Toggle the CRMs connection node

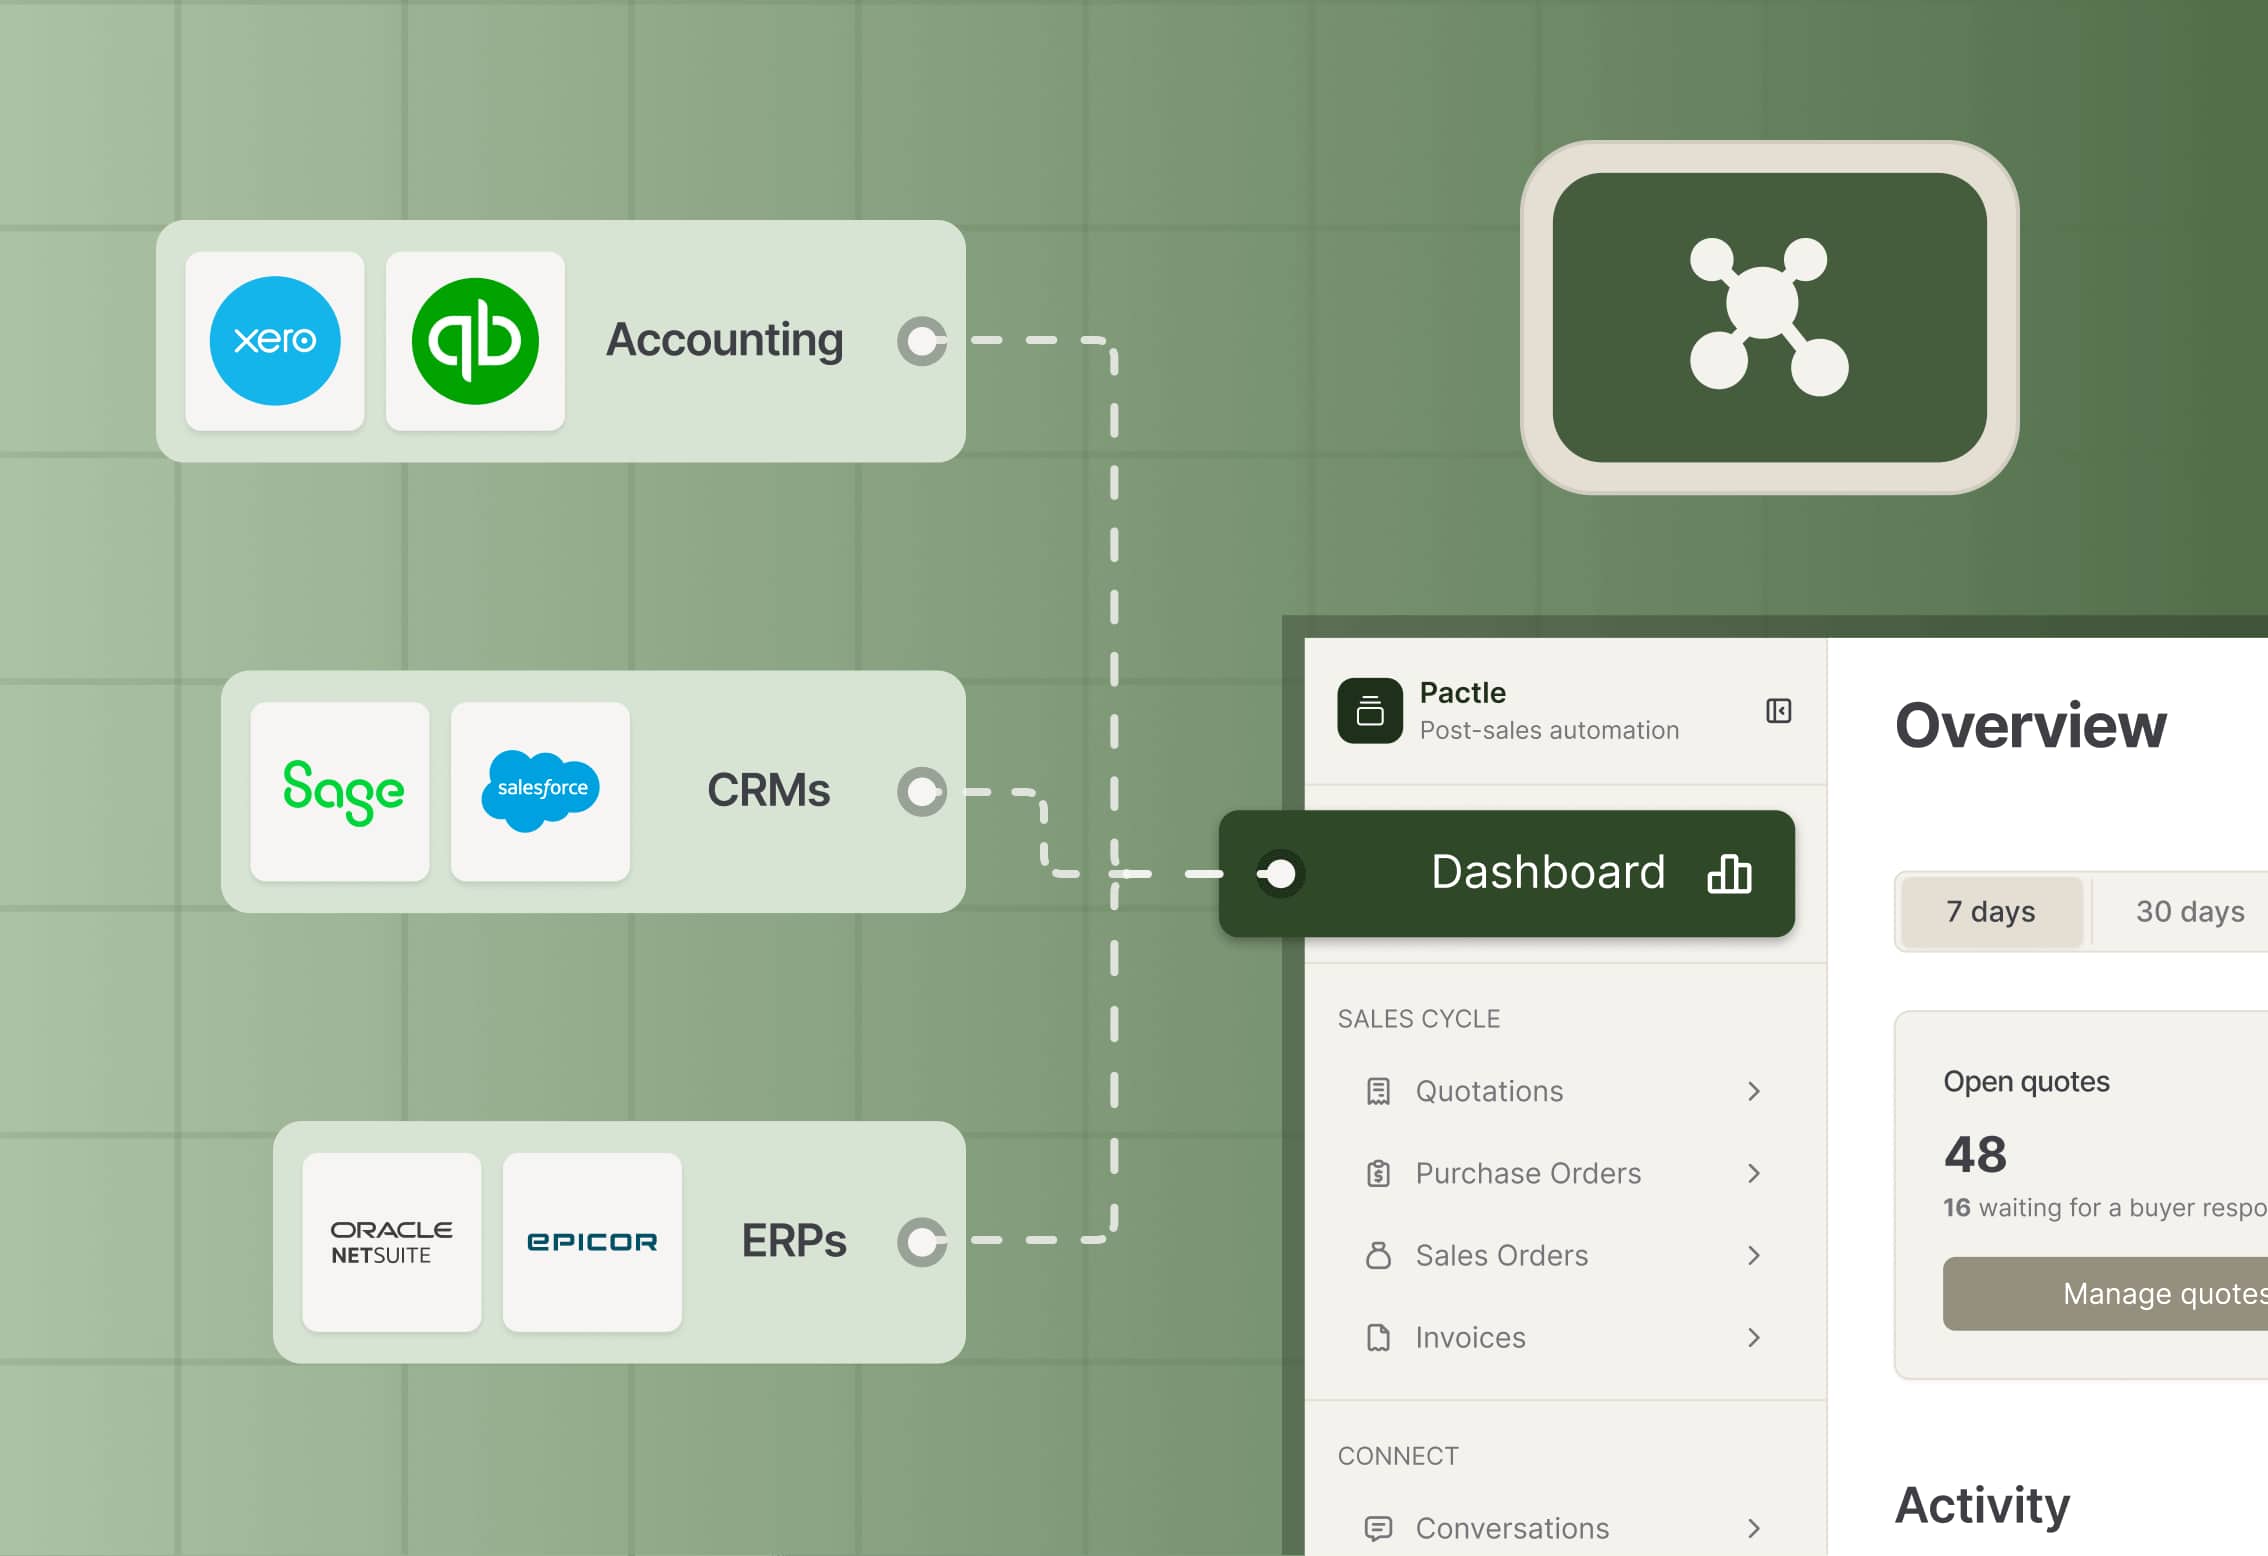click(x=920, y=791)
